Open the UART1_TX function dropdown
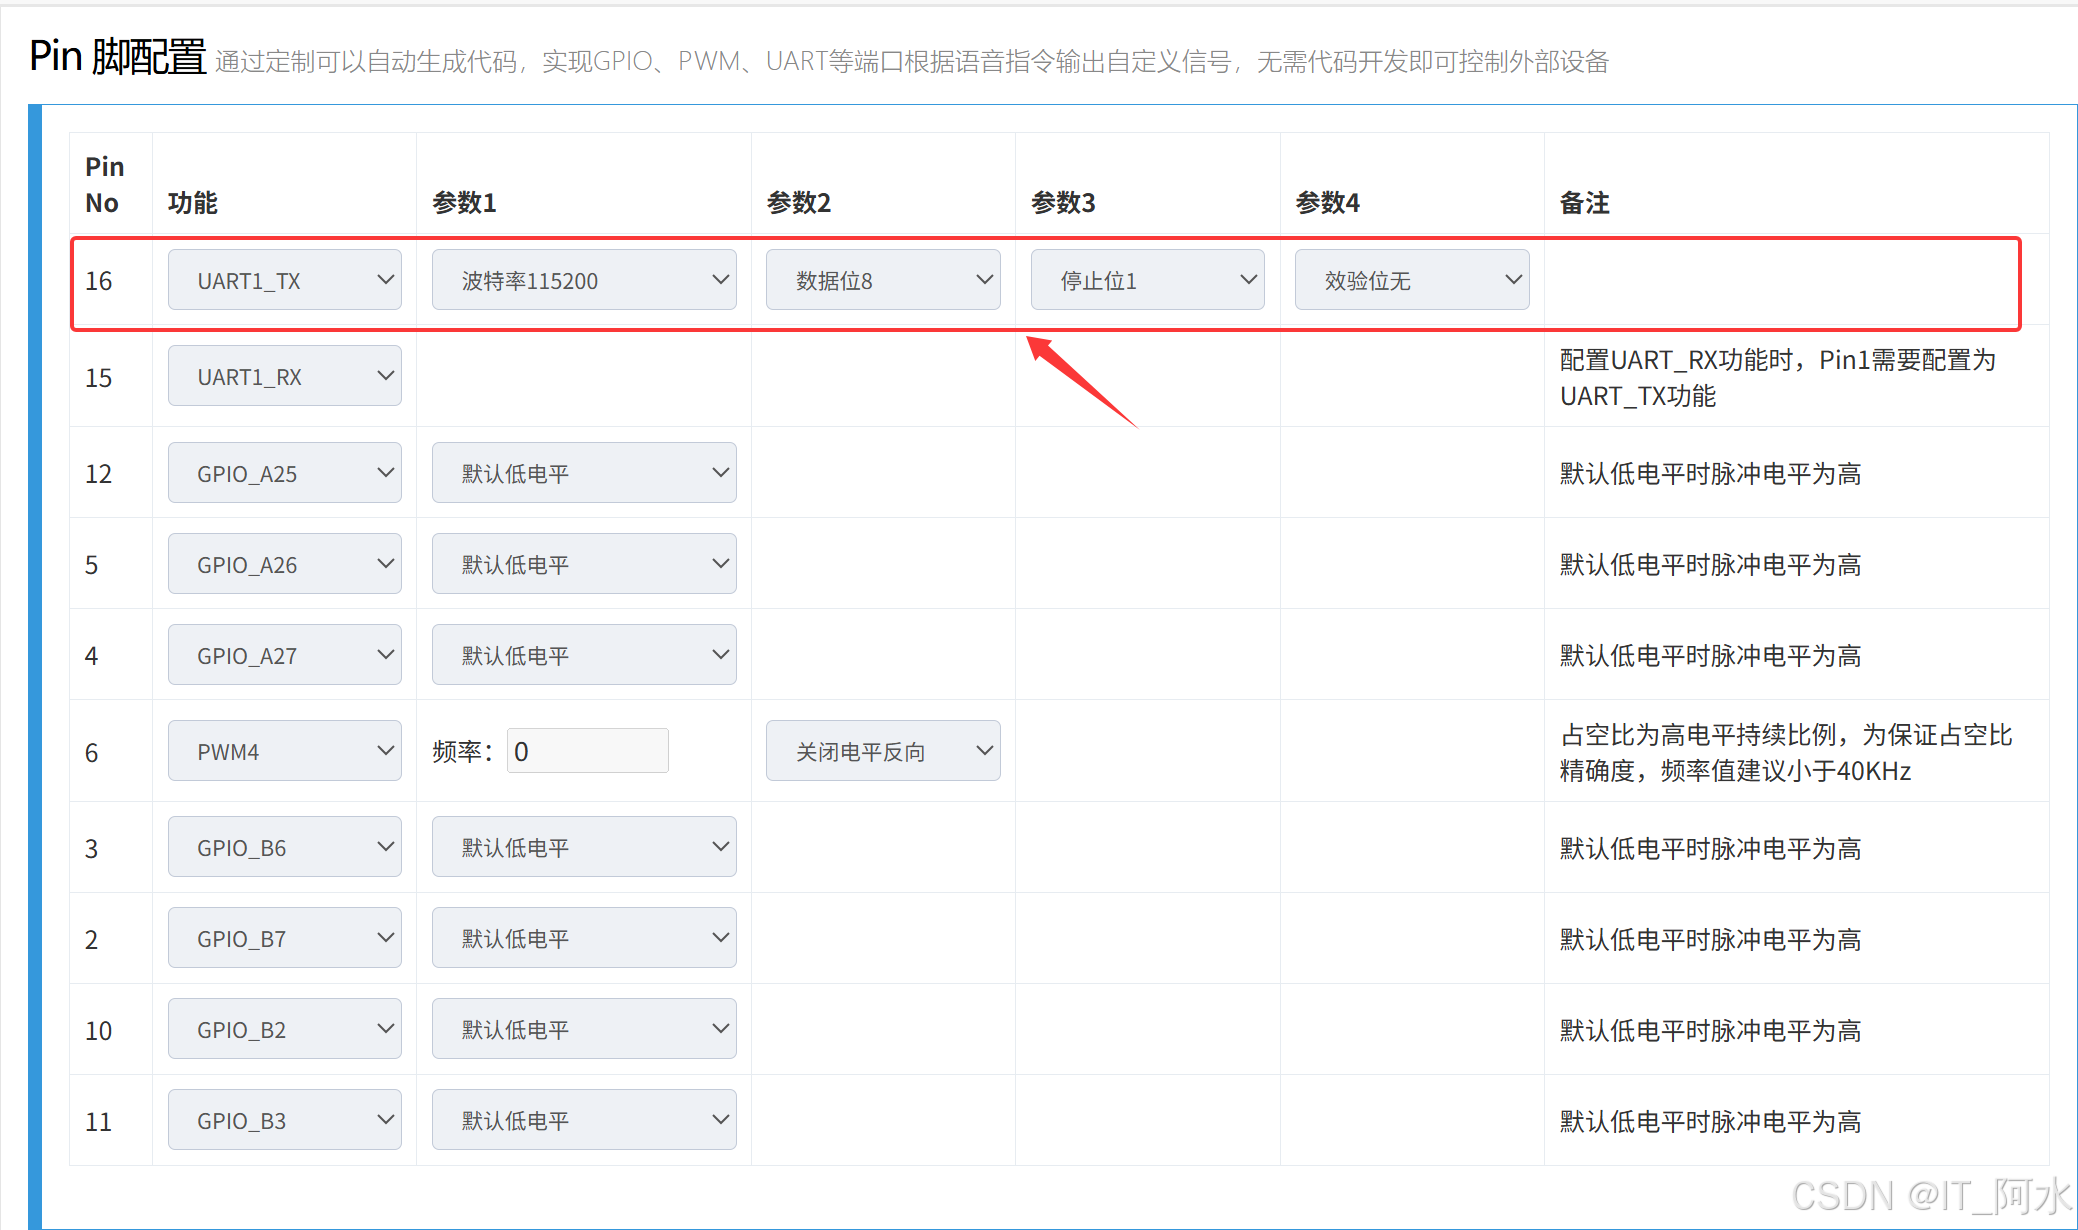The height and width of the screenshot is (1230, 2078). [x=284, y=280]
